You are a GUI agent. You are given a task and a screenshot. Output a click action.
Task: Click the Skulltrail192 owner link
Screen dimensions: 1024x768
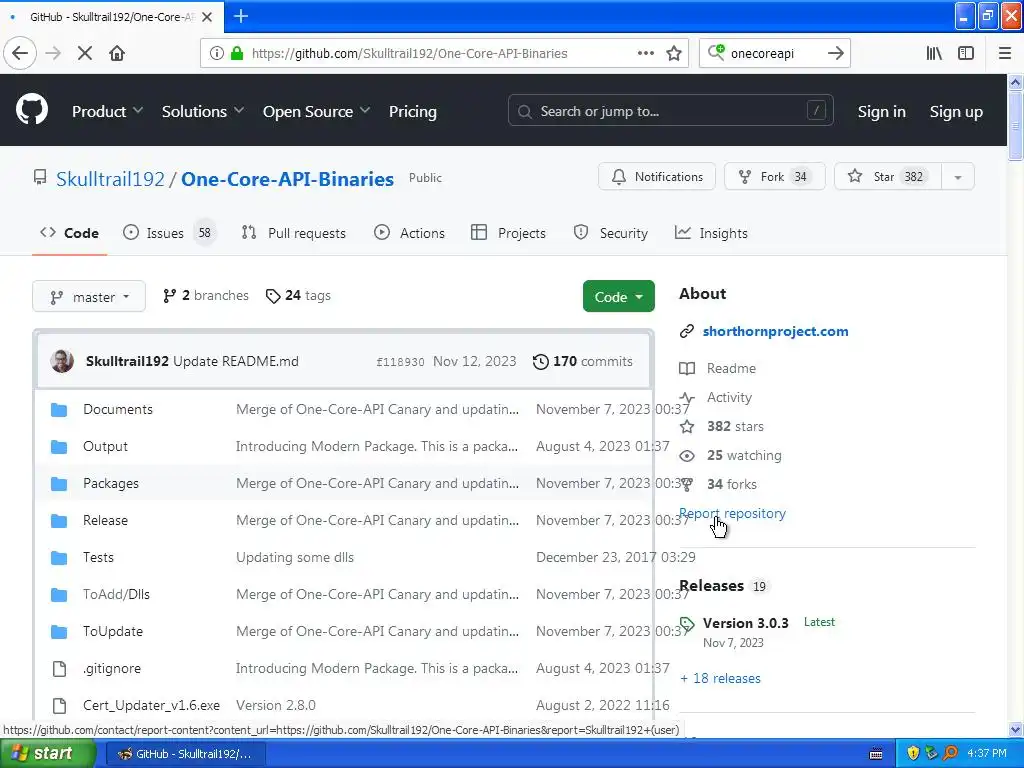tap(110, 179)
